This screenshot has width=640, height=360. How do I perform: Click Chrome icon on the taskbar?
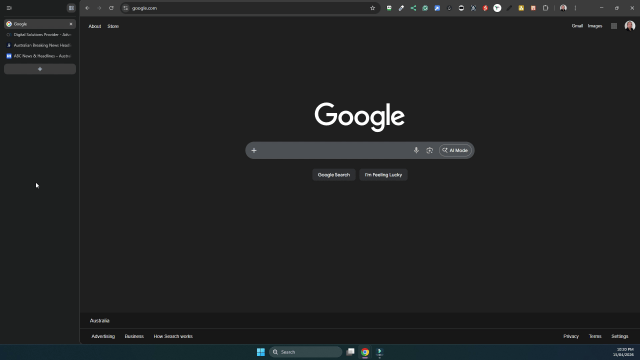pyautogui.click(x=365, y=352)
